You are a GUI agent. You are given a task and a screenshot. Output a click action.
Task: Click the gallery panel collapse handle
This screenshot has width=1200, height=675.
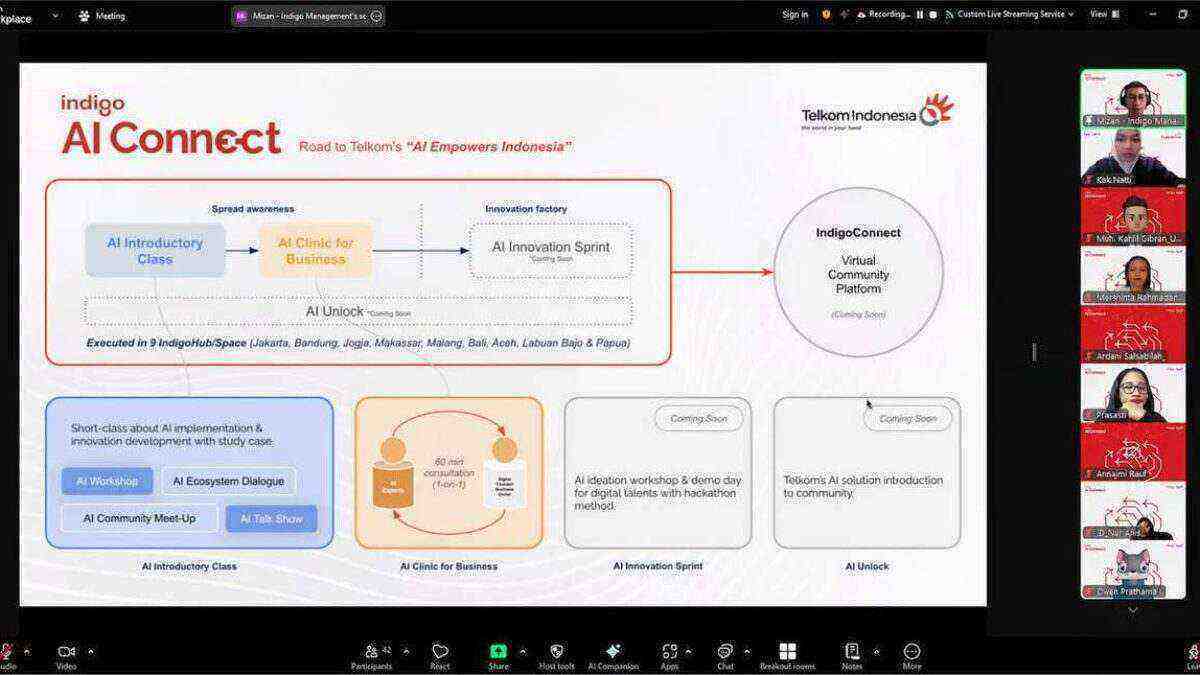pyautogui.click(x=1034, y=352)
